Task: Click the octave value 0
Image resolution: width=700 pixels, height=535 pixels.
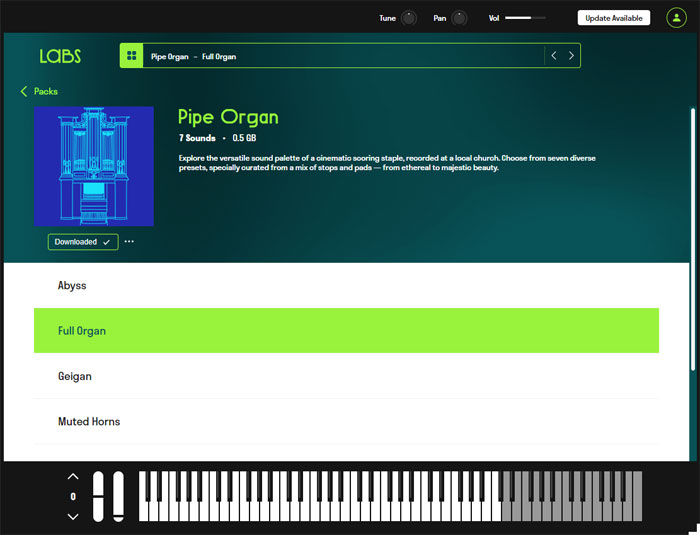Action: point(73,497)
